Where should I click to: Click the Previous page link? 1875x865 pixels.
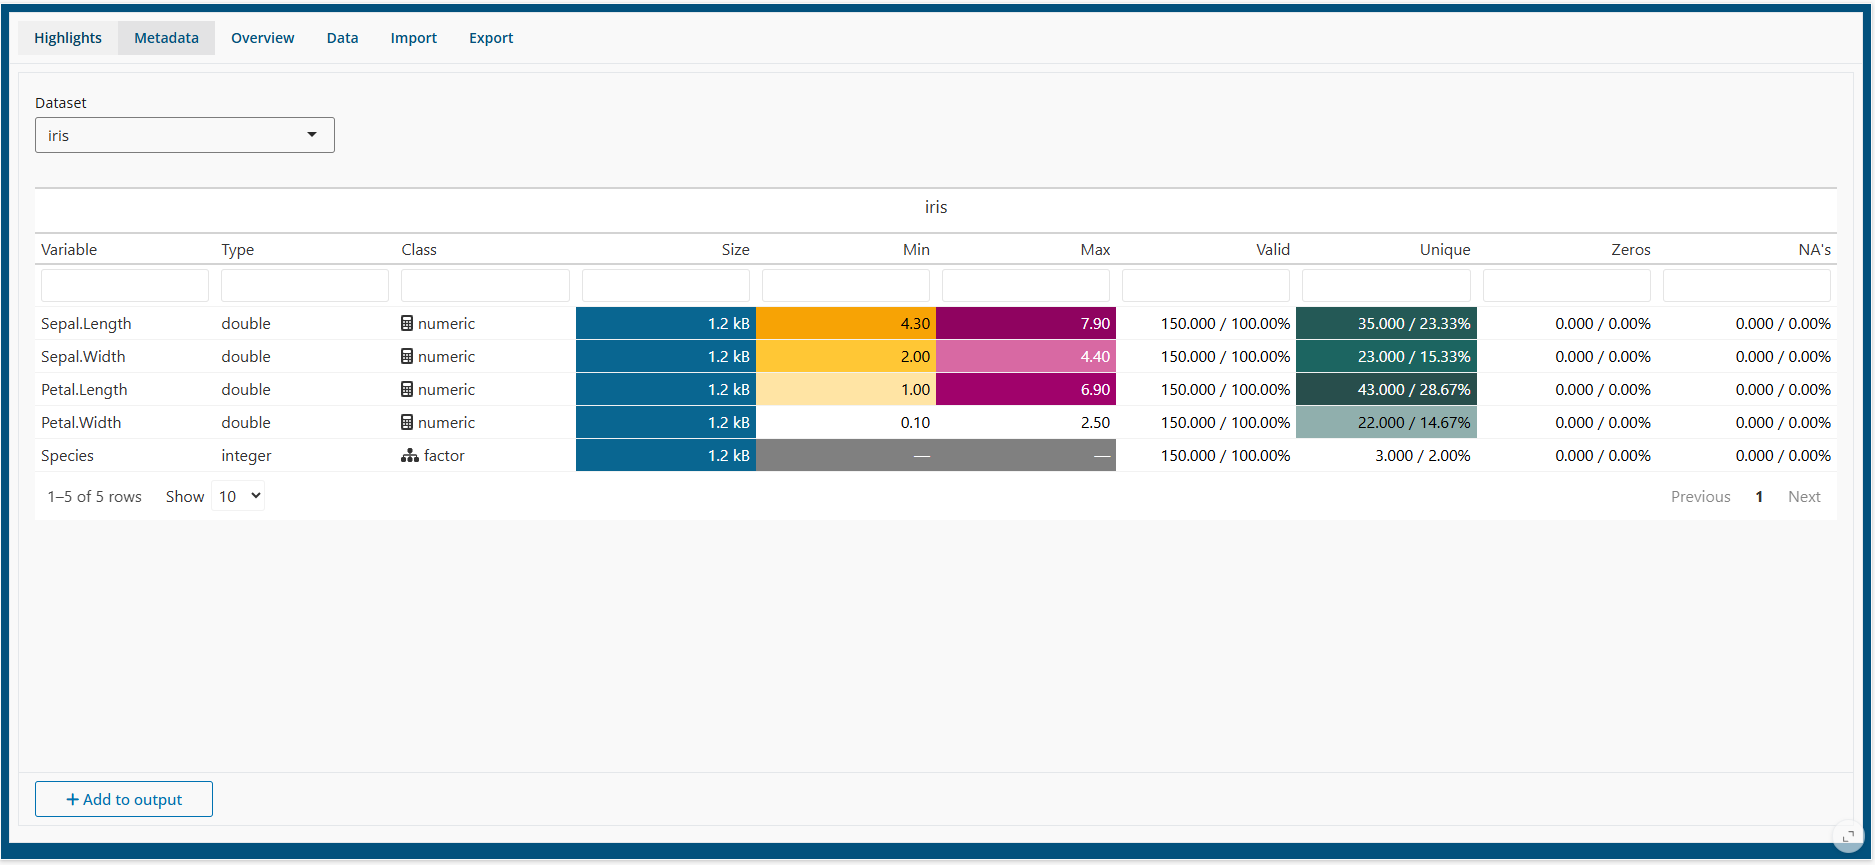coord(1700,497)
